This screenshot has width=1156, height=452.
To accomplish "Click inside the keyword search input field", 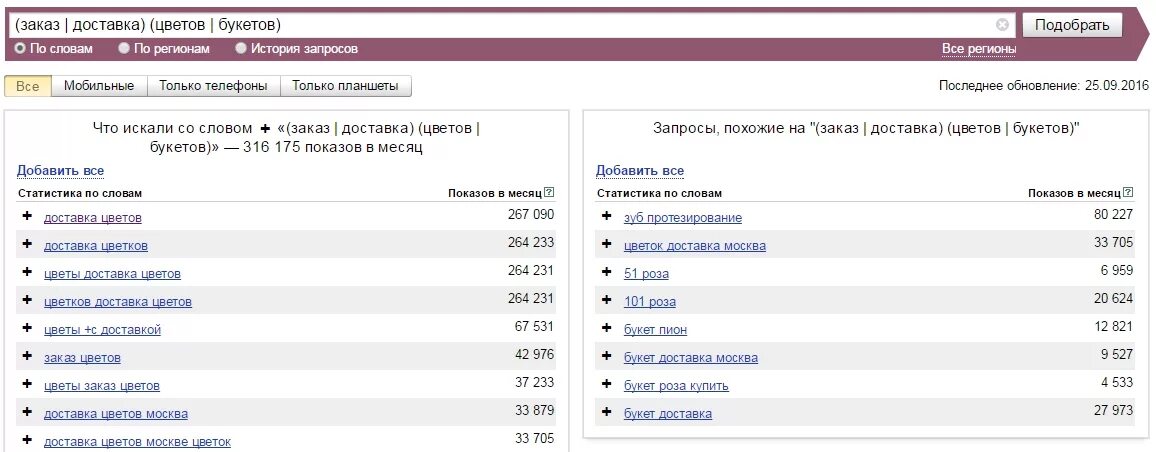I will pos(501,25).
